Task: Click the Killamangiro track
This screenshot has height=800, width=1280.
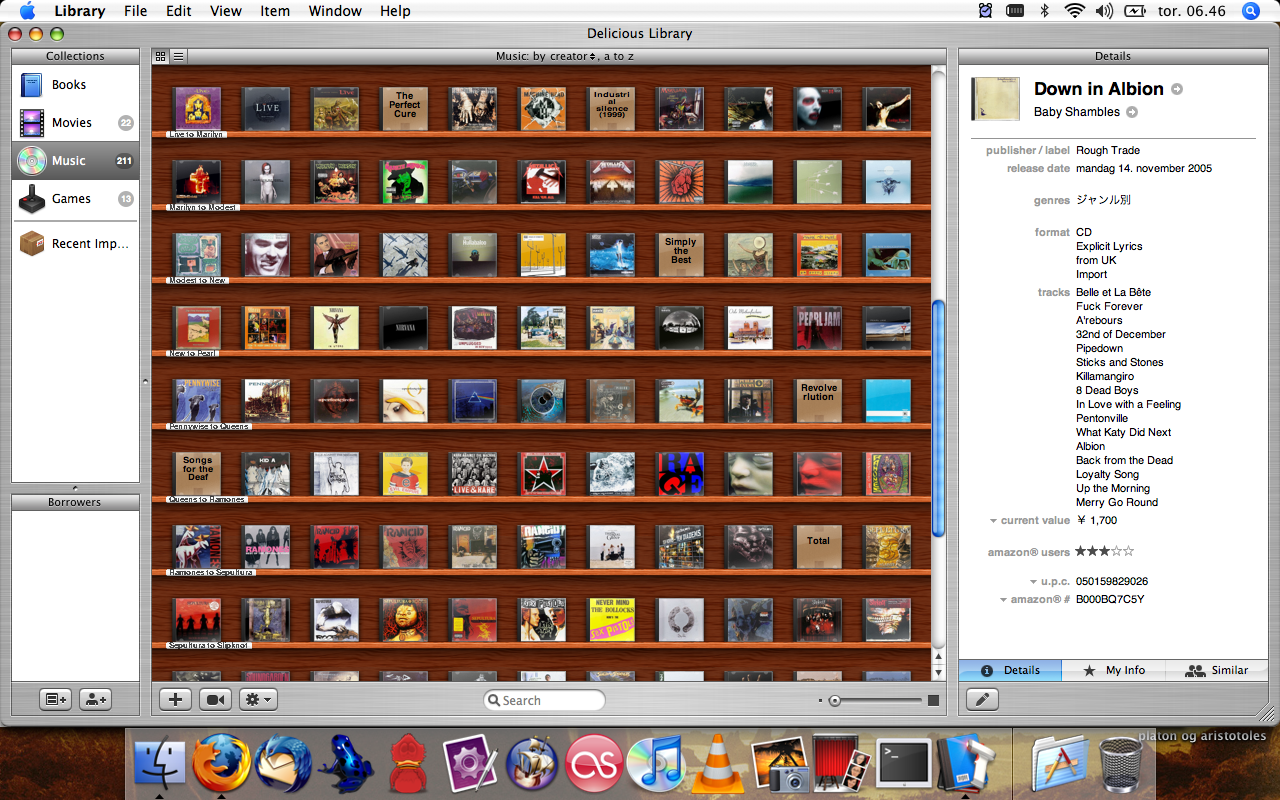Action: coord(1105,377)
